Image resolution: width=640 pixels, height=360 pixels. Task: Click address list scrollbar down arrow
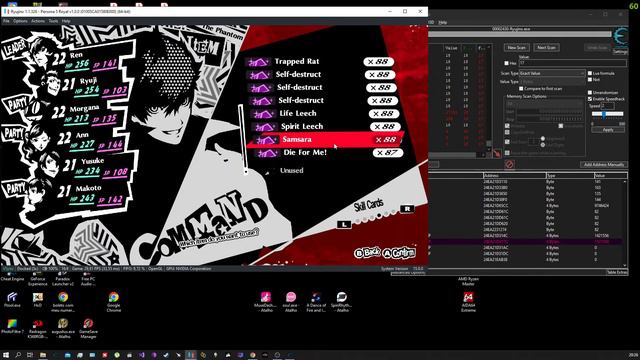click(x=625, y=264)
